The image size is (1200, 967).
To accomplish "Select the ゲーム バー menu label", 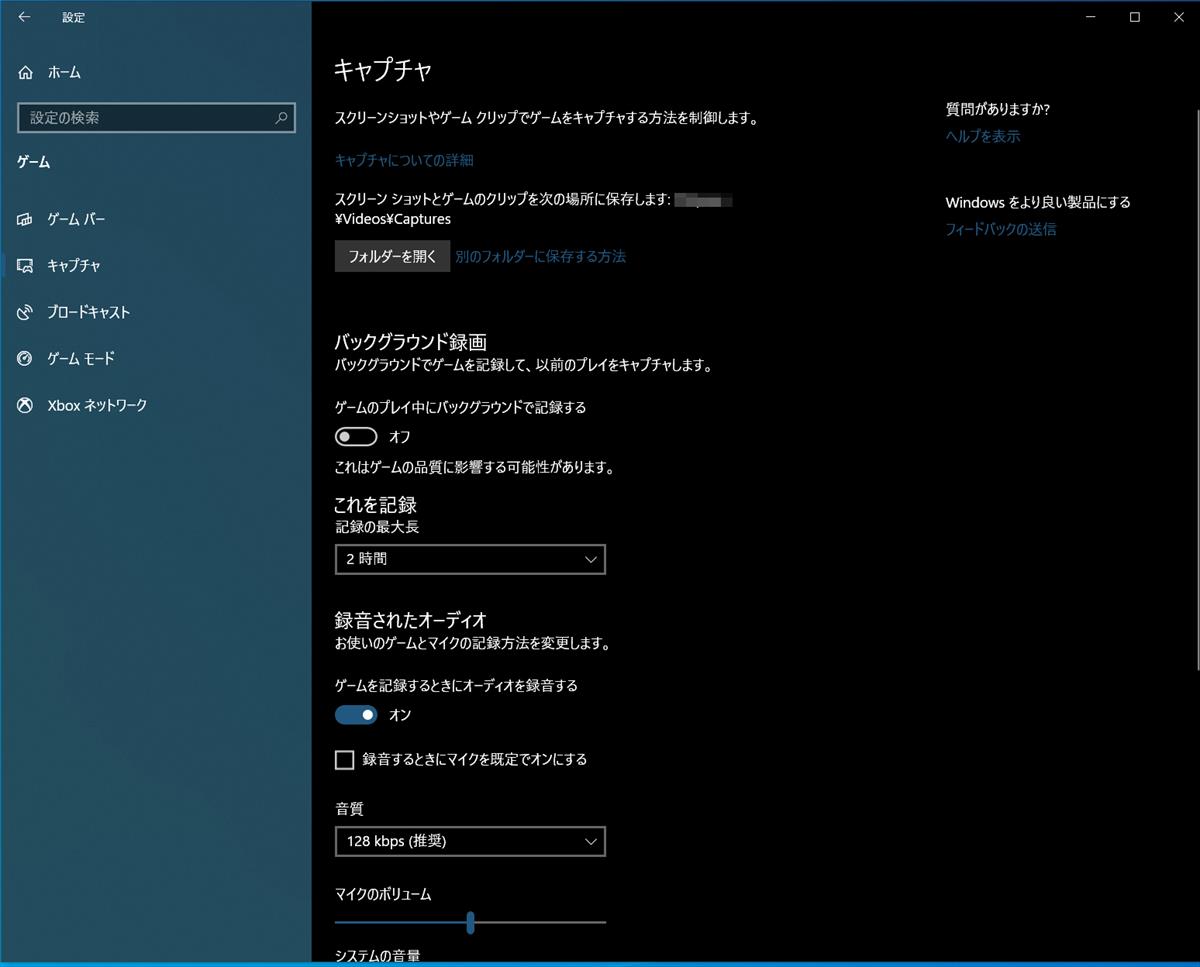I will (x=76, y=219).
